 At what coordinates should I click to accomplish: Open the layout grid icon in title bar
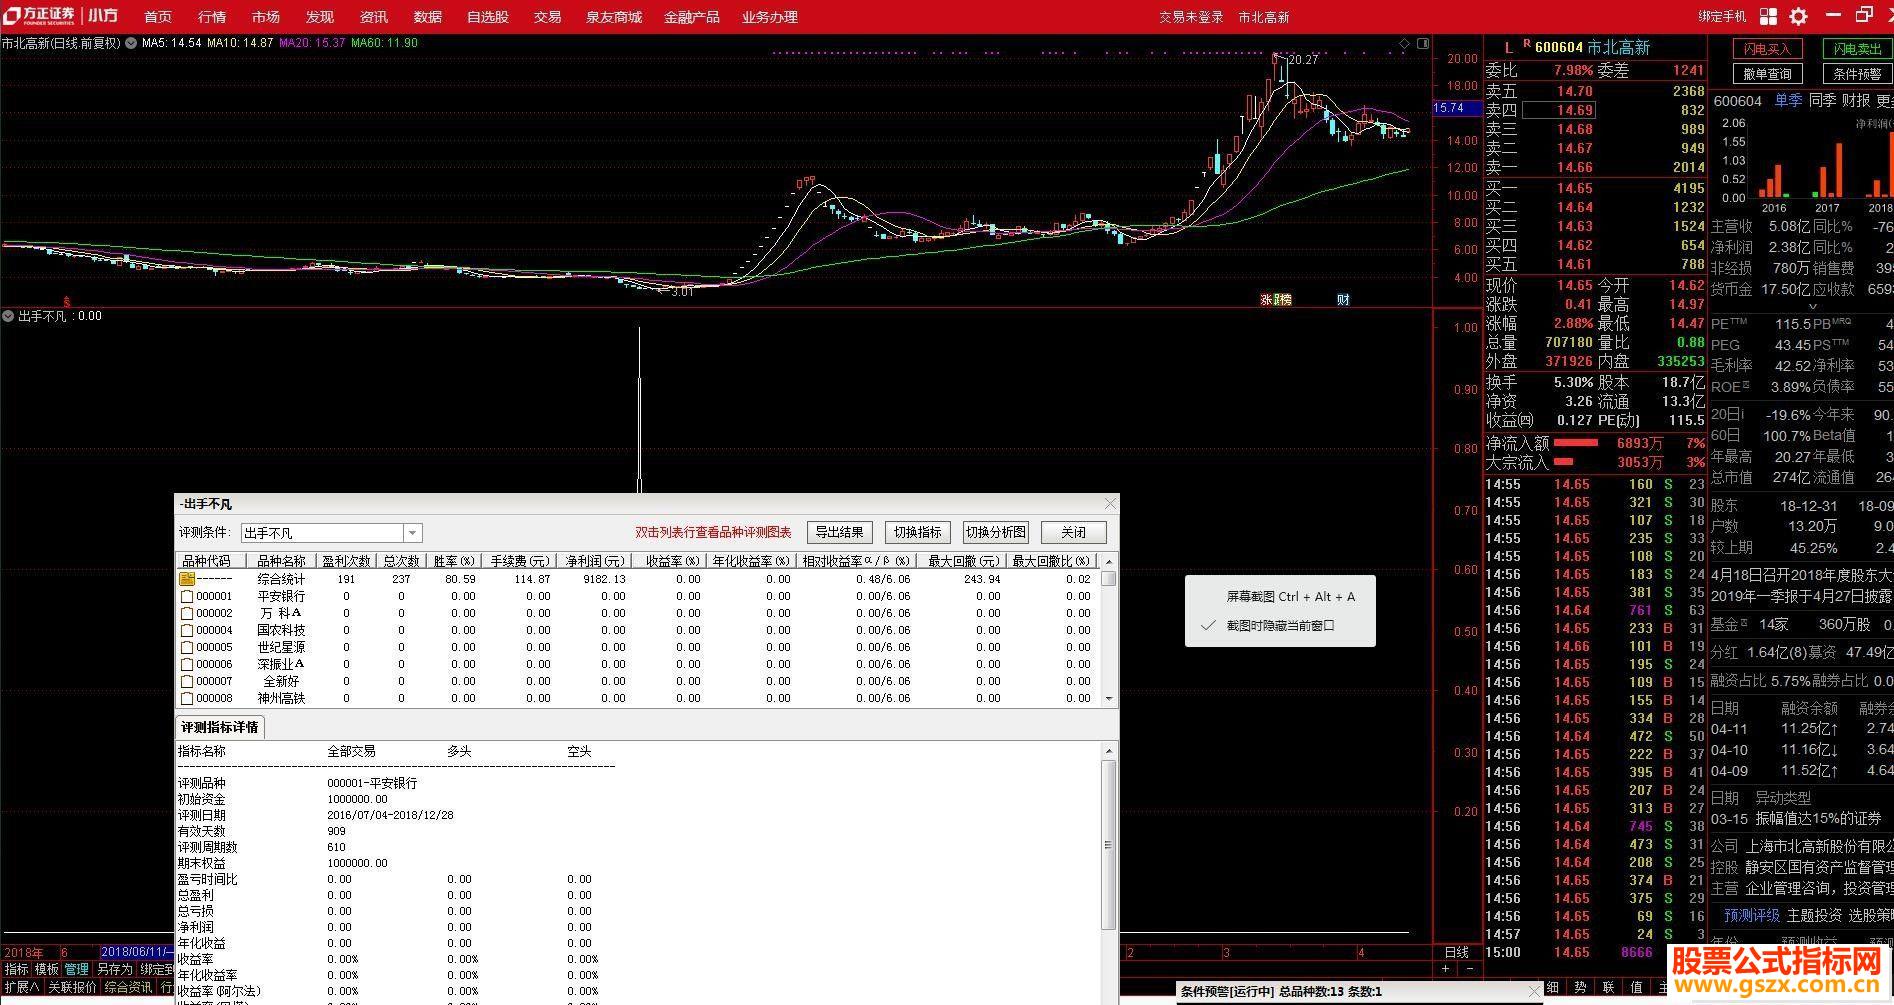tap(1768, 16)
